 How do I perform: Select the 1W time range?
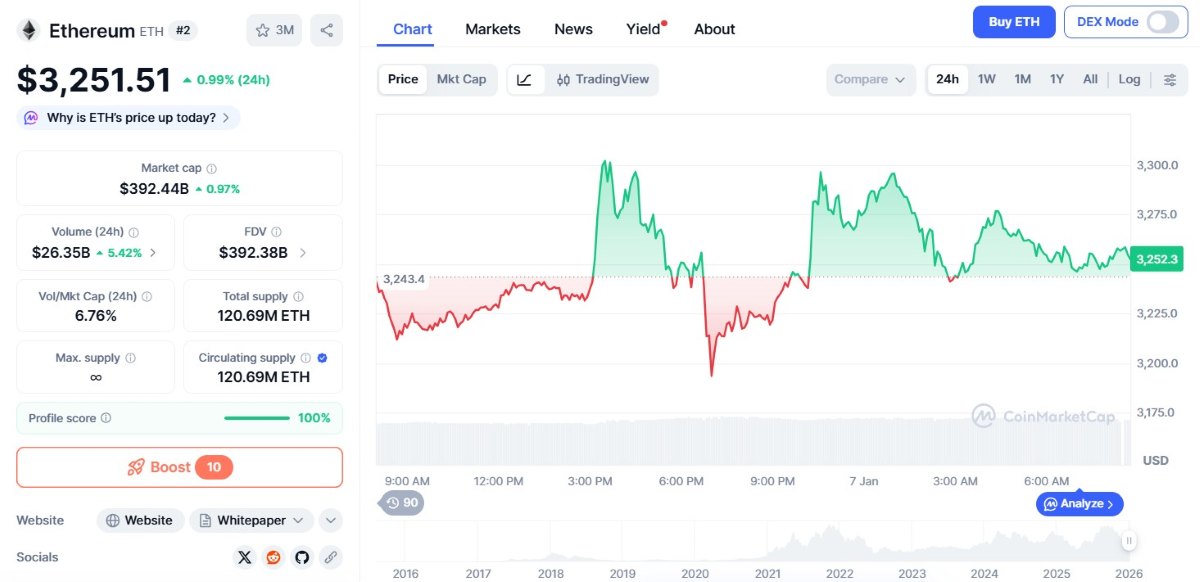click(x=986, y=80)
